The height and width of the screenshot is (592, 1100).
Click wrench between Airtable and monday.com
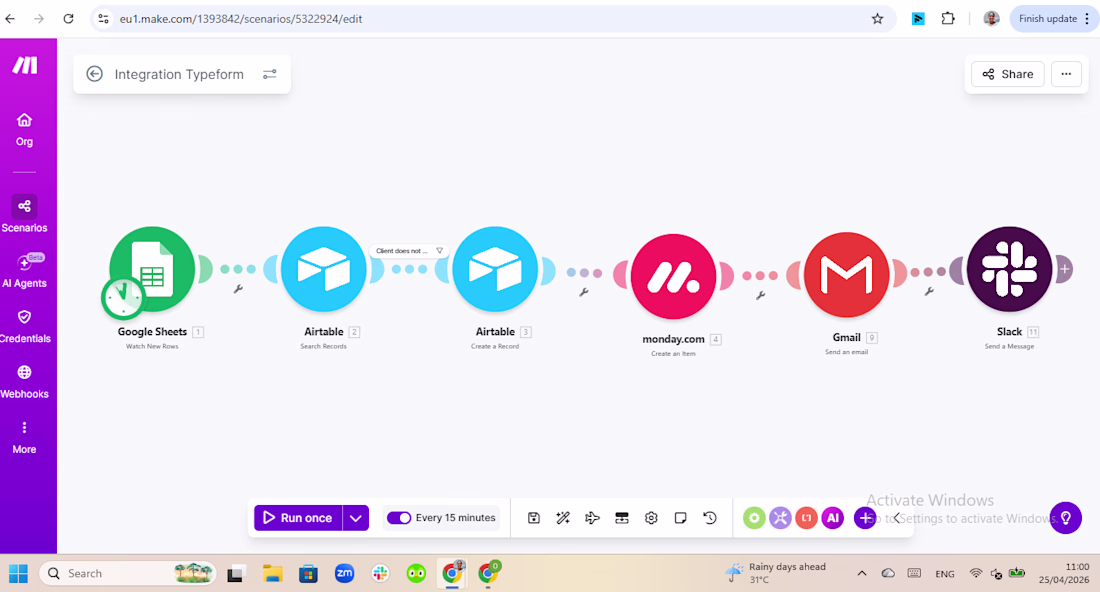click(584, 292)
